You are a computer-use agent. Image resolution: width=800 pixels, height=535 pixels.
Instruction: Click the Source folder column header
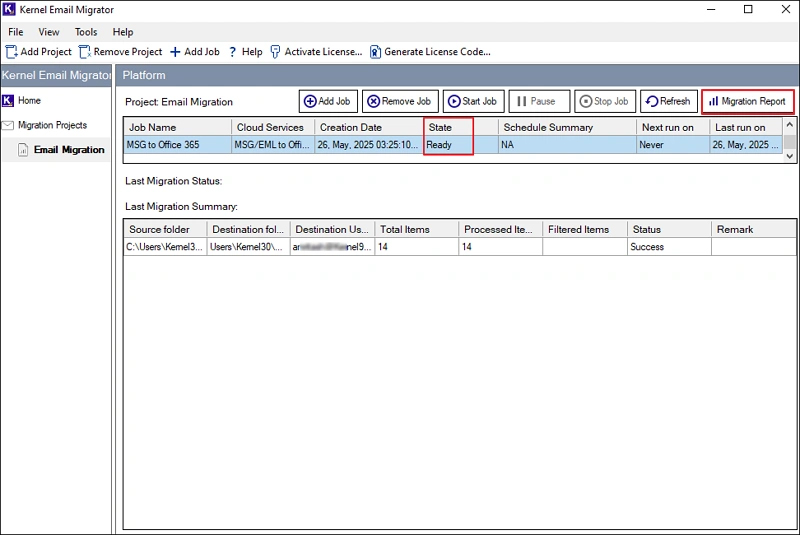[x=165, y=230]
